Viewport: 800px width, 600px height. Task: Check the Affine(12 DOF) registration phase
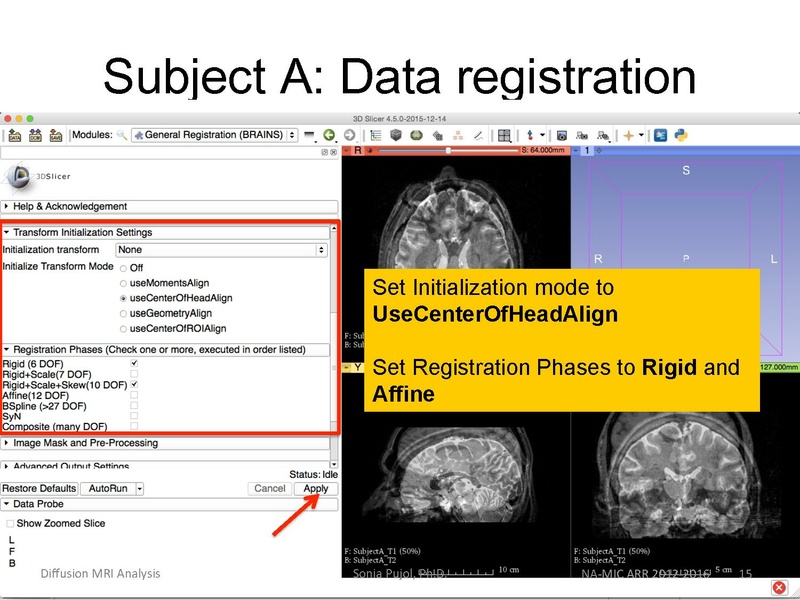pos(136,397)
